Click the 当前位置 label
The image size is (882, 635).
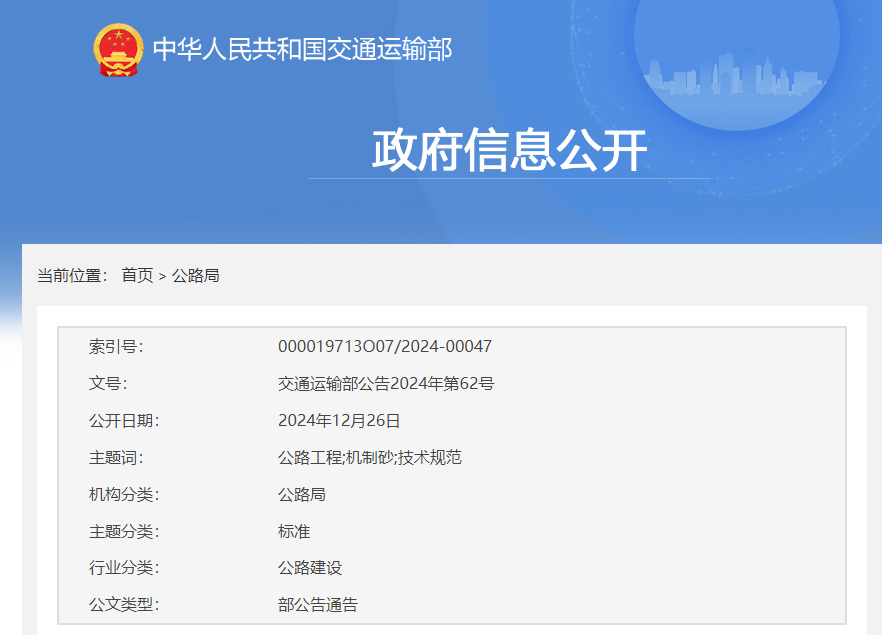coord(72,275)
